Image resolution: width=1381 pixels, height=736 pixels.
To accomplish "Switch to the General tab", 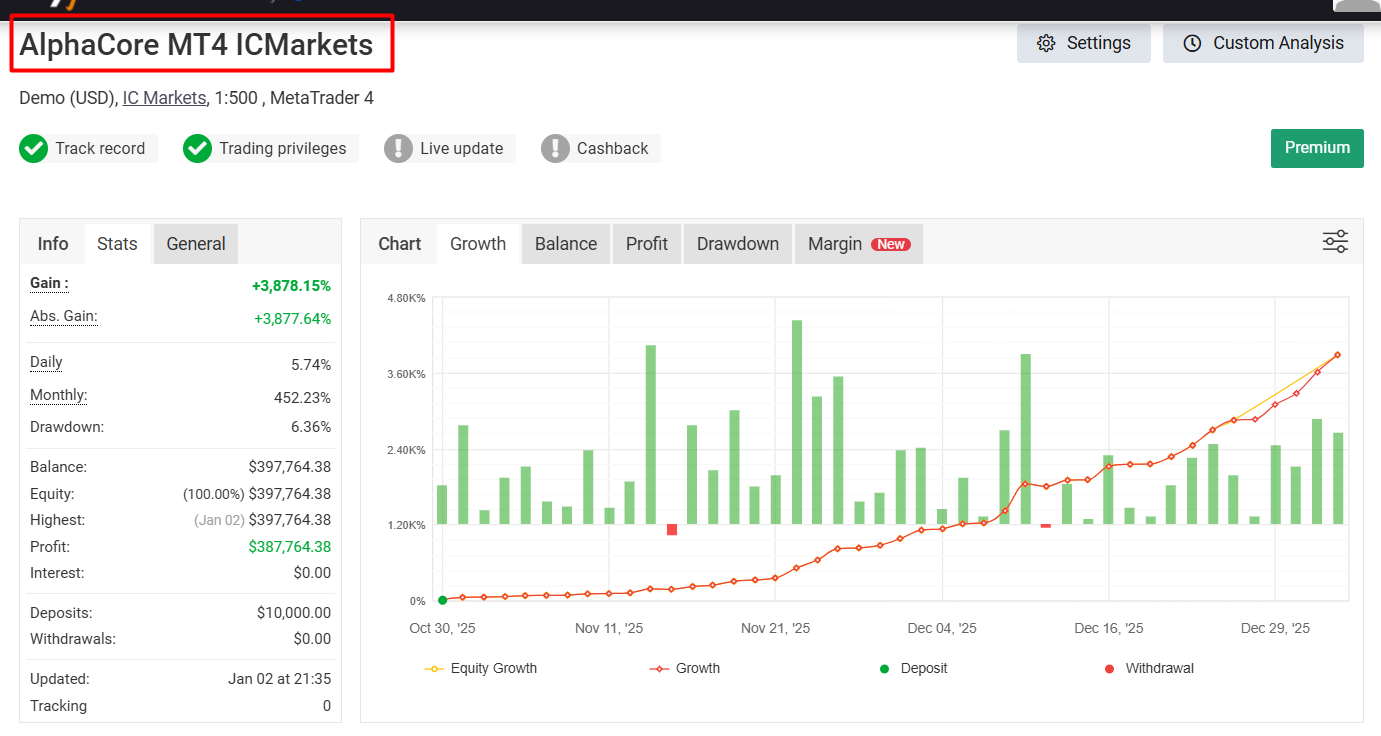I will coord(196,244).
